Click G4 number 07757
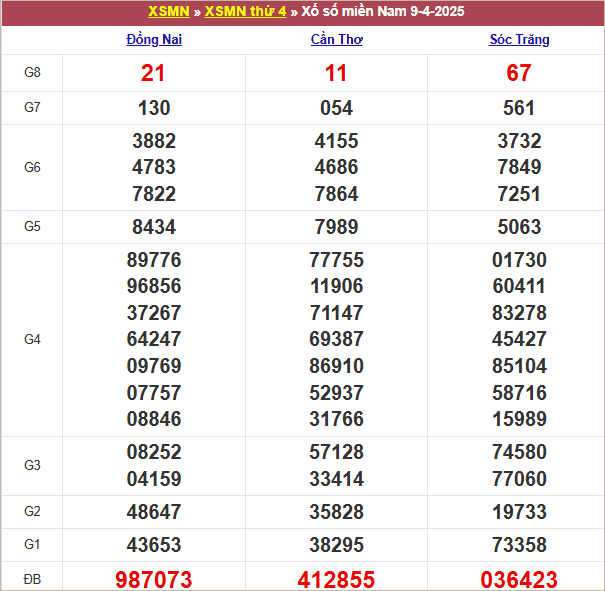This screenshot has height=591, width=605. 154,393
